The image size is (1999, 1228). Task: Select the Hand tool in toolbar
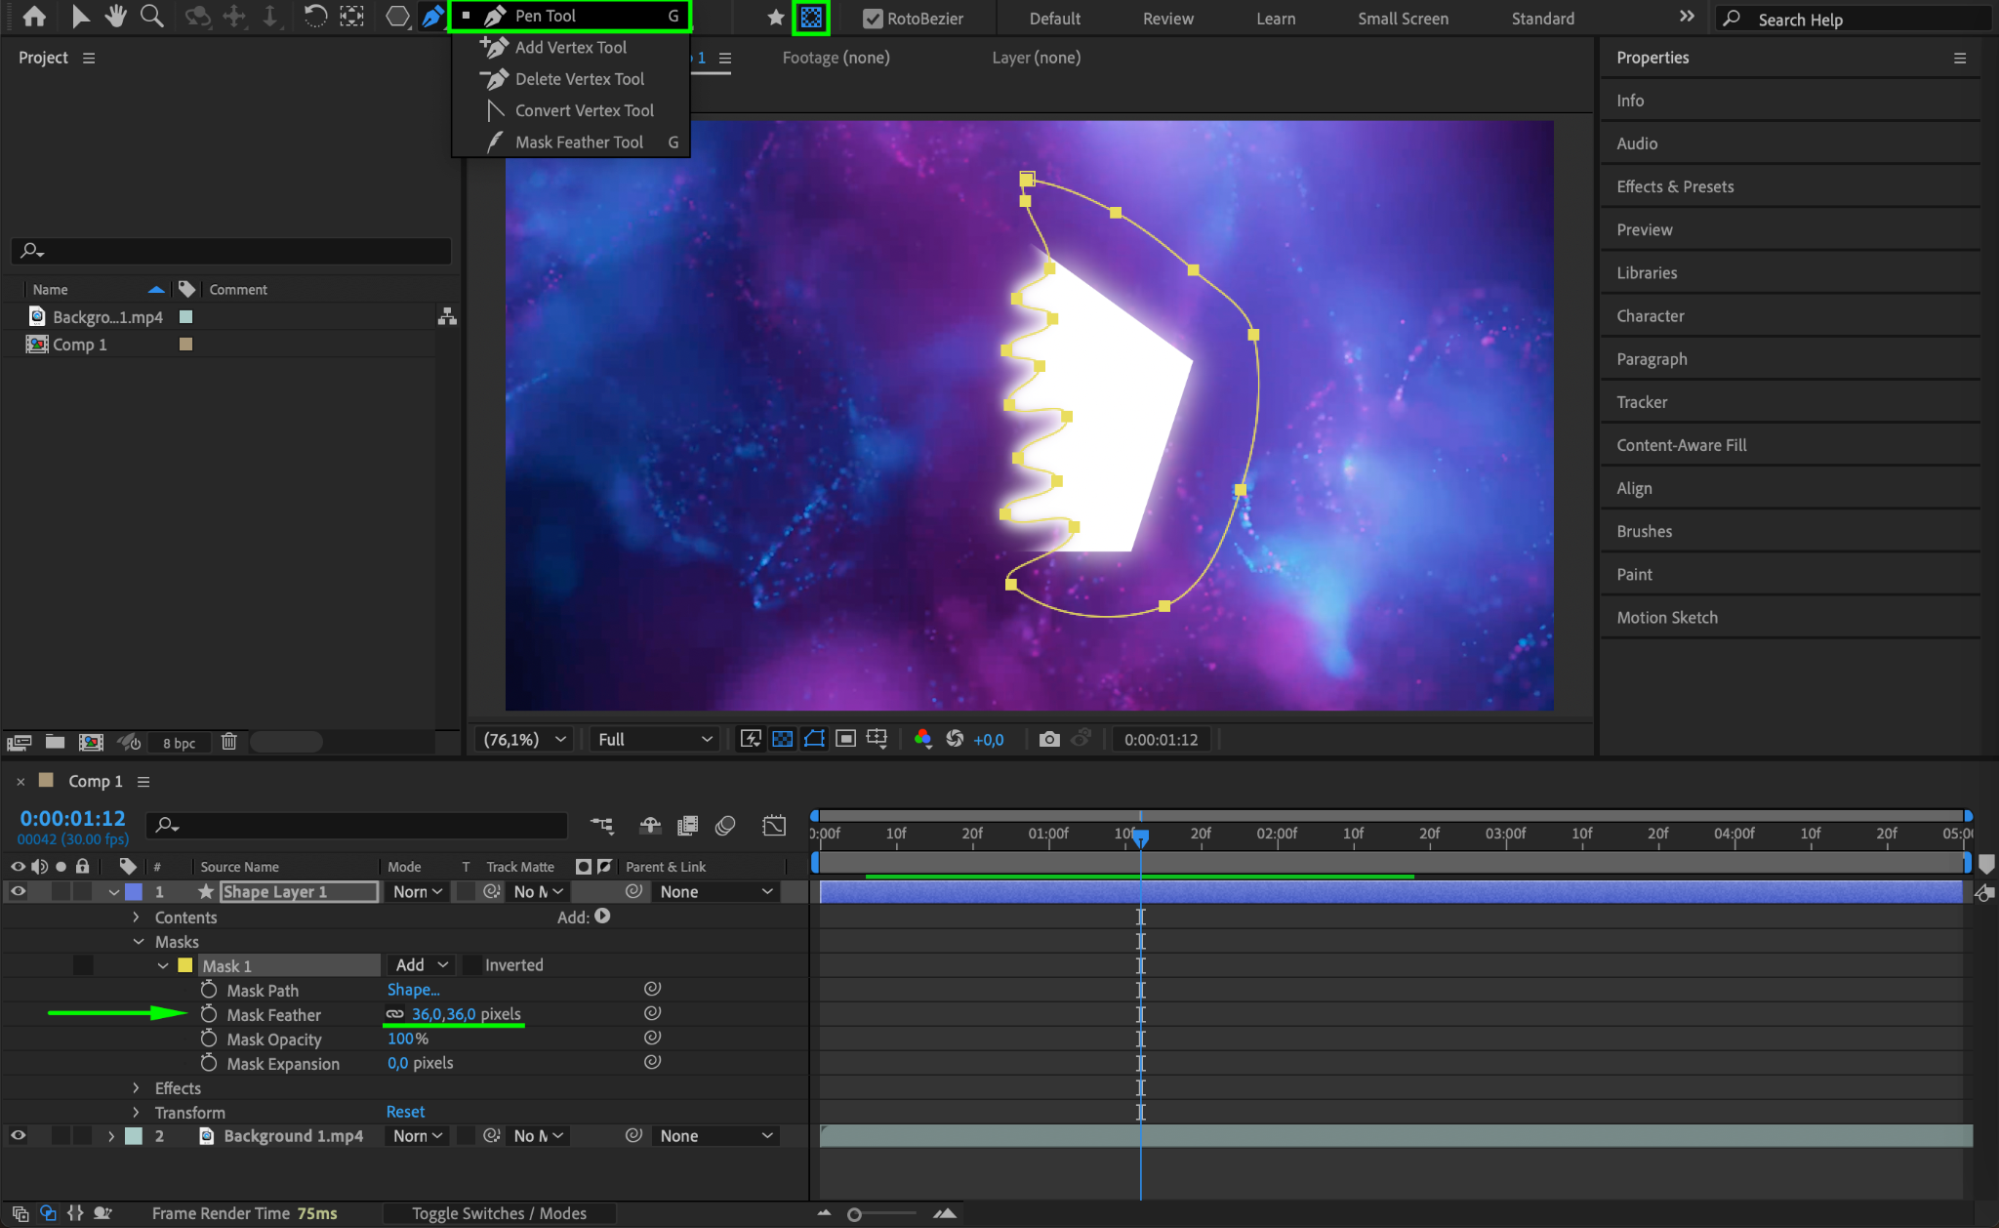116,16
